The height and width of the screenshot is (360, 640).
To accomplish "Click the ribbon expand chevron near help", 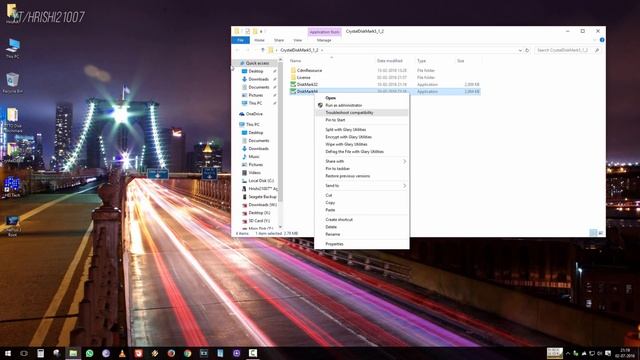I will (595, 40).
